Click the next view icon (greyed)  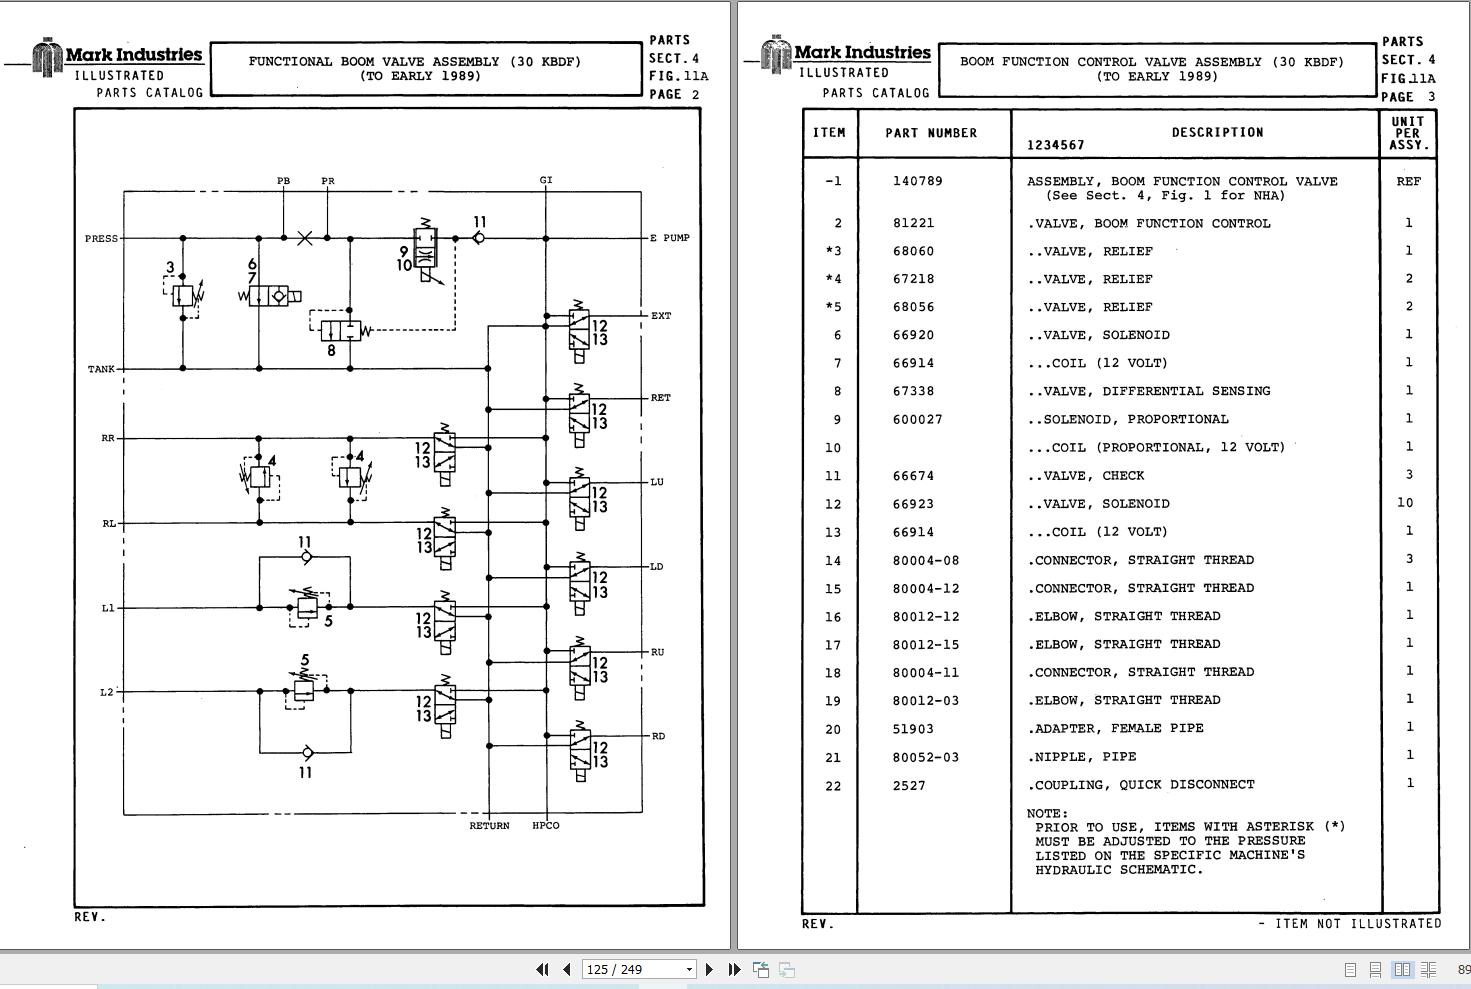787,969
